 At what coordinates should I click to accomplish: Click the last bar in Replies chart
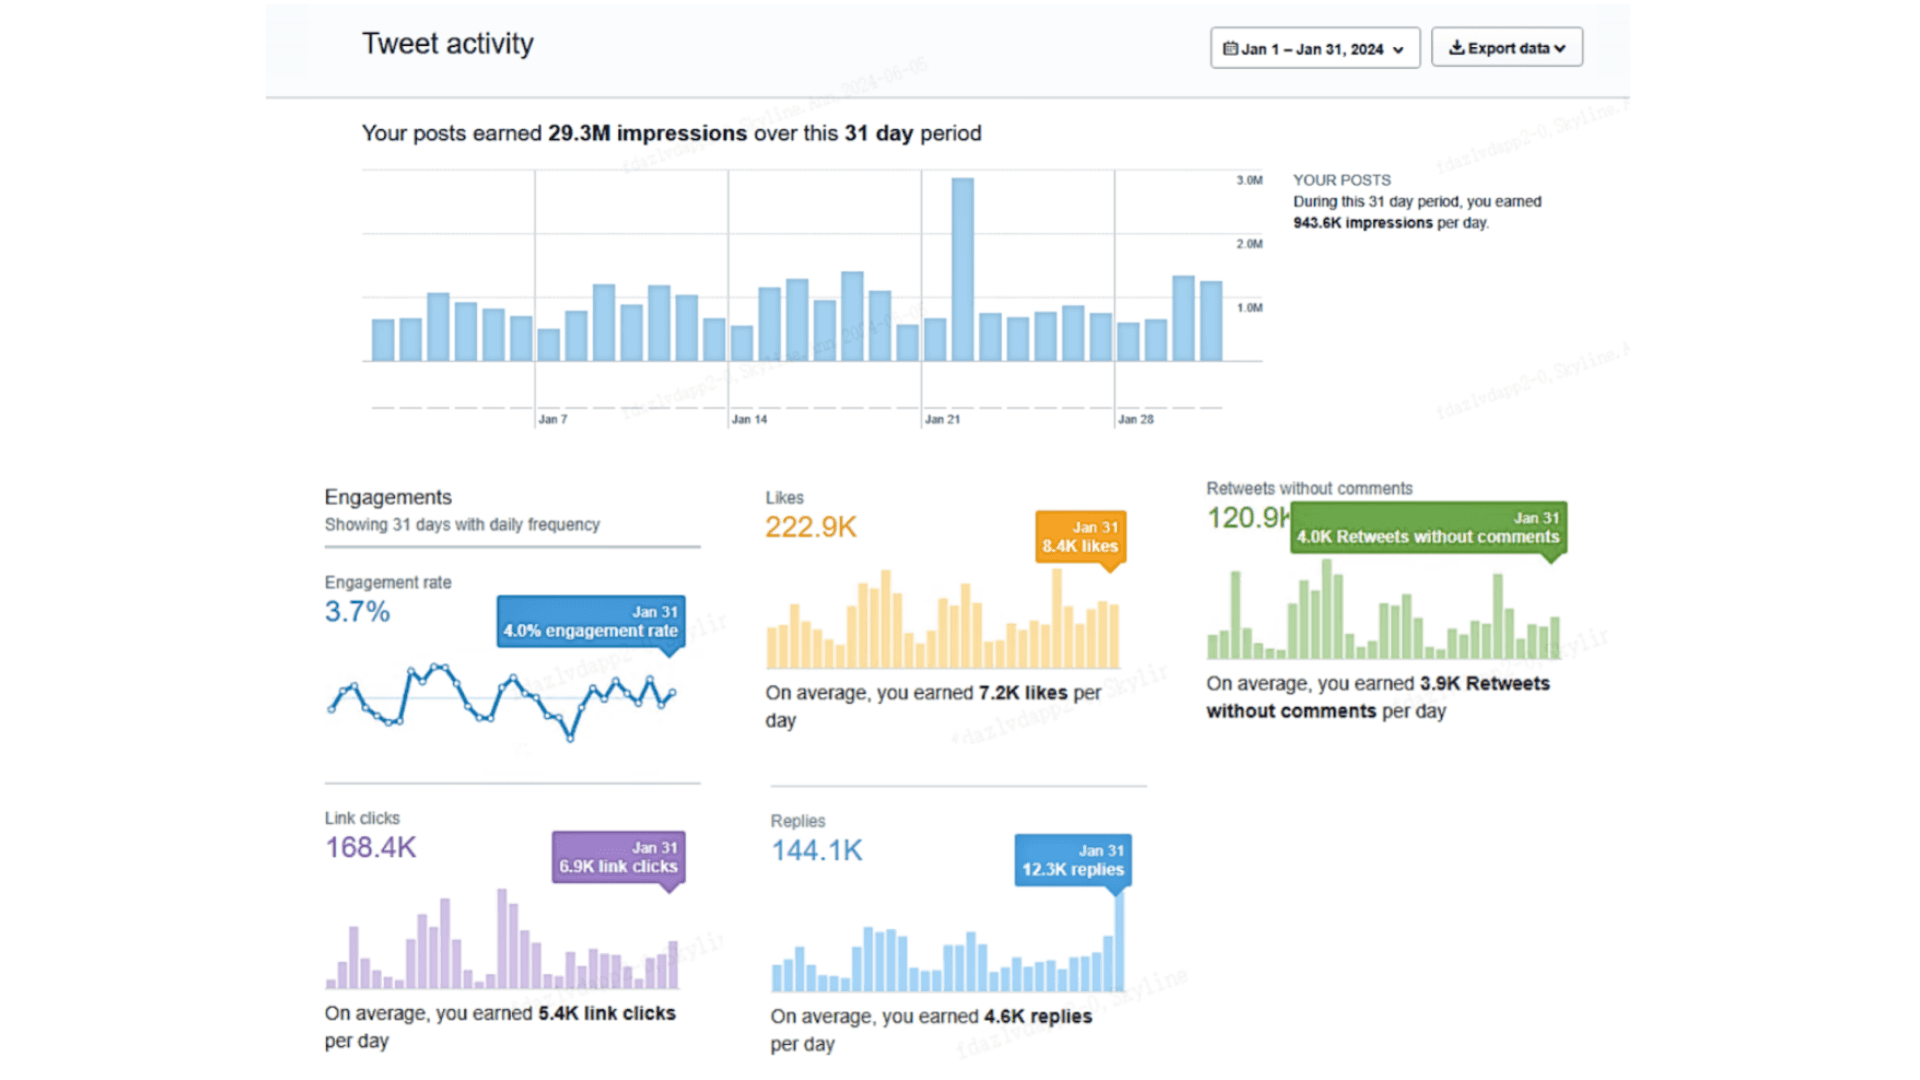(x=1119, y=940)
